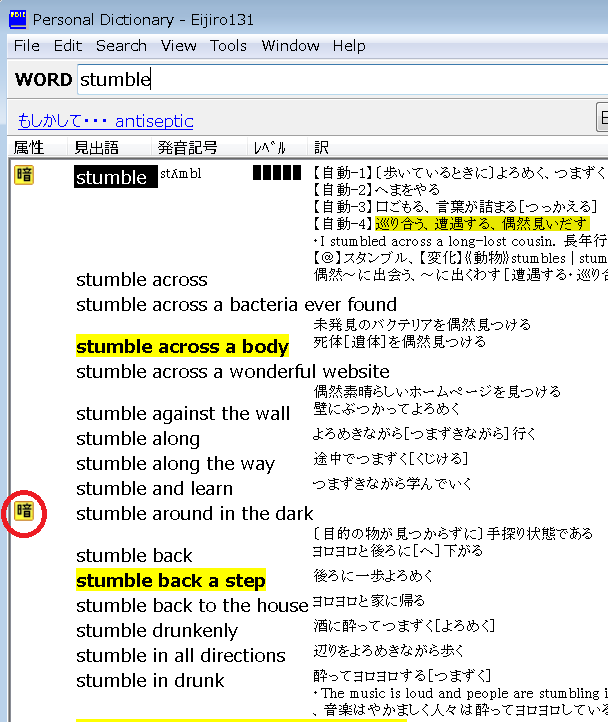Select the highlighted stumble headword
The height and width of the screenshot is (722, 608).
(116, 177)
